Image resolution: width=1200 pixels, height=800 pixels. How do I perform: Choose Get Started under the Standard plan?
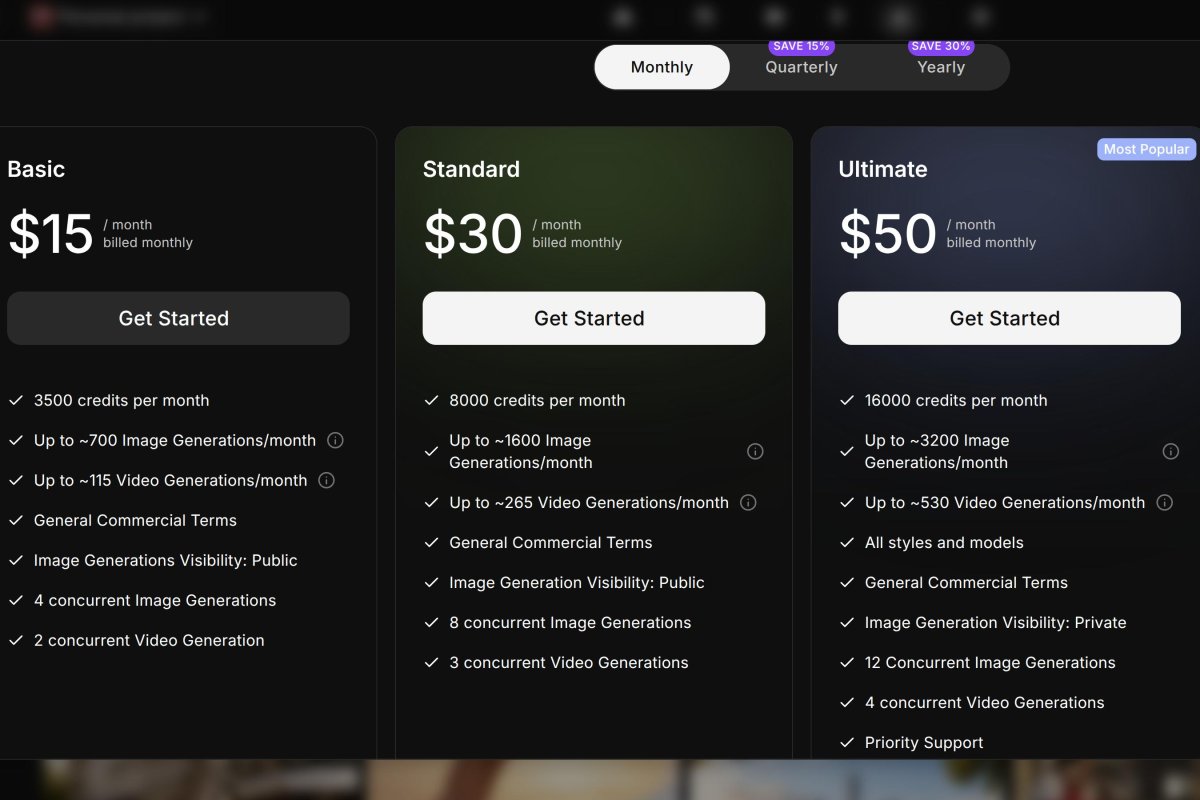click(x=594, y=318)
